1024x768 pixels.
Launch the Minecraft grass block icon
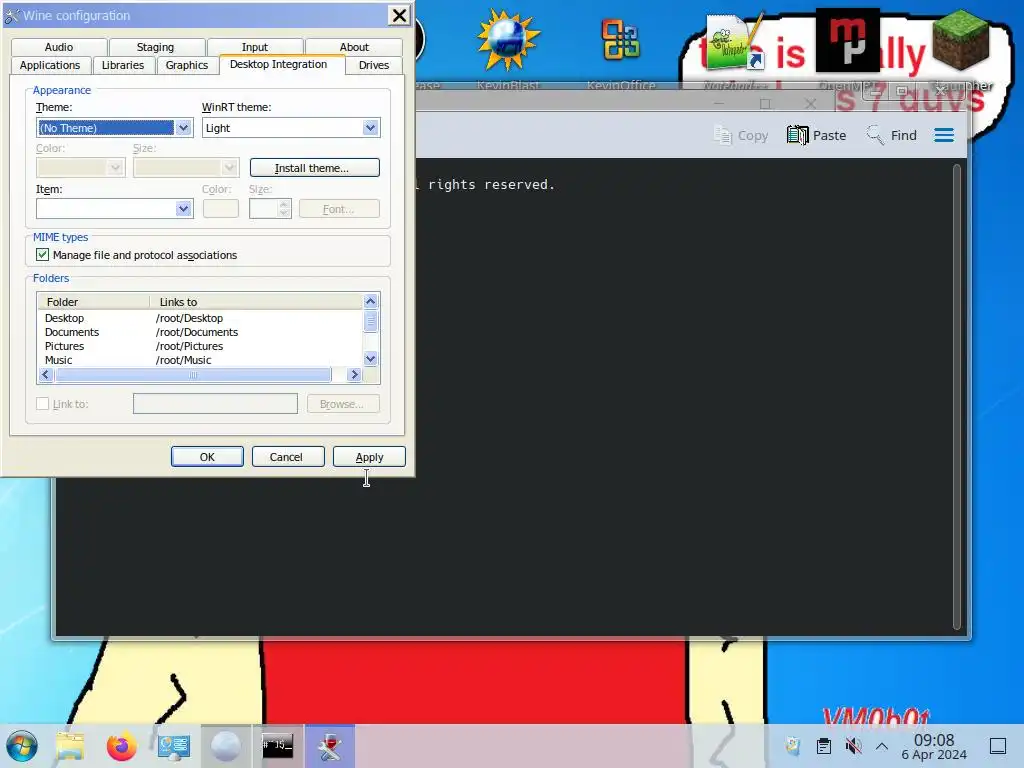[x=960, y=40]
